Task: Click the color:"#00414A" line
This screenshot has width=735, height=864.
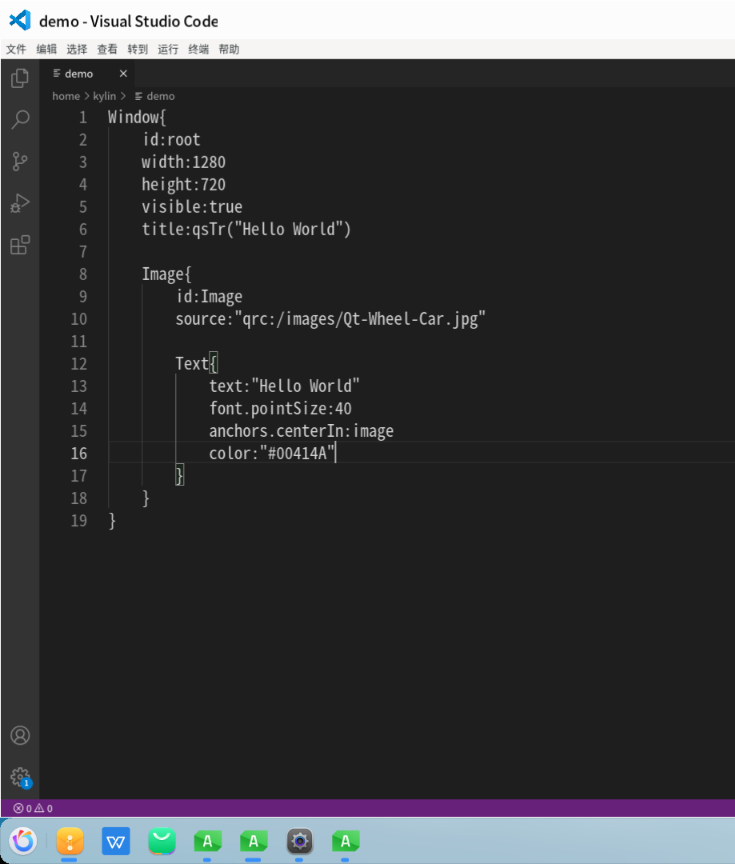Action: point(272,453)
